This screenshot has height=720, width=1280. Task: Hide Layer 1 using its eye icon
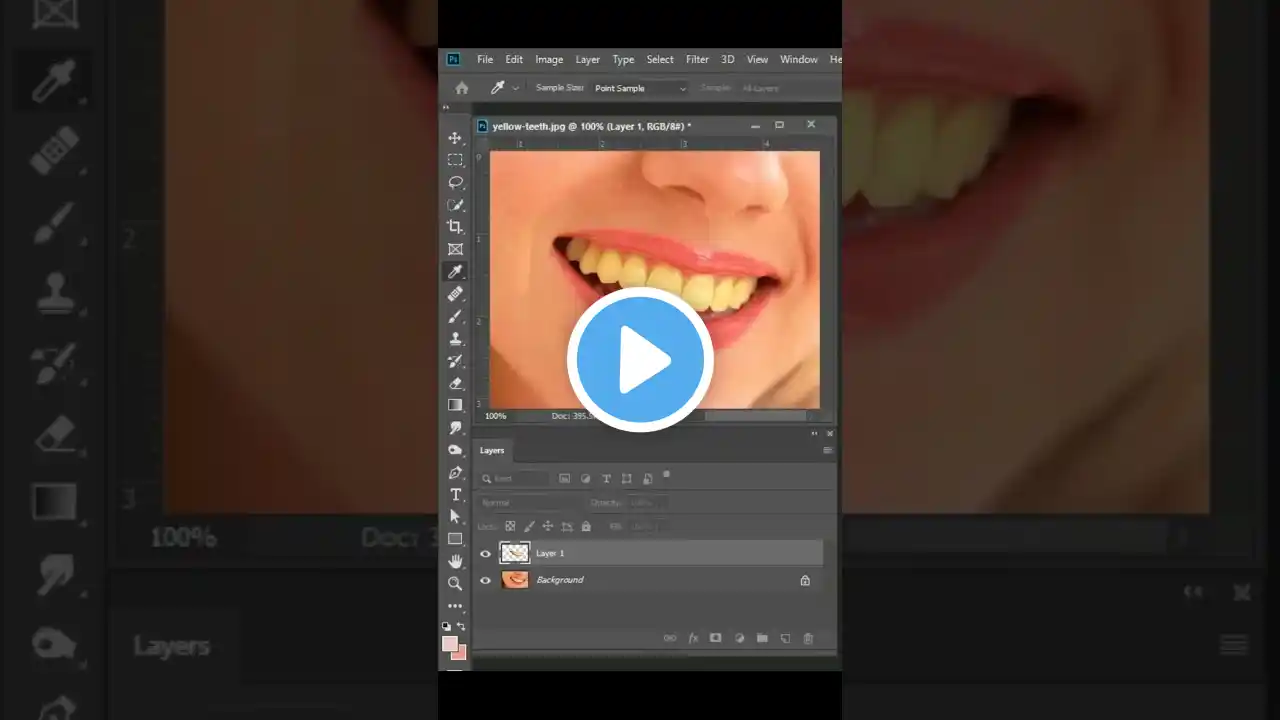[486, 553]
